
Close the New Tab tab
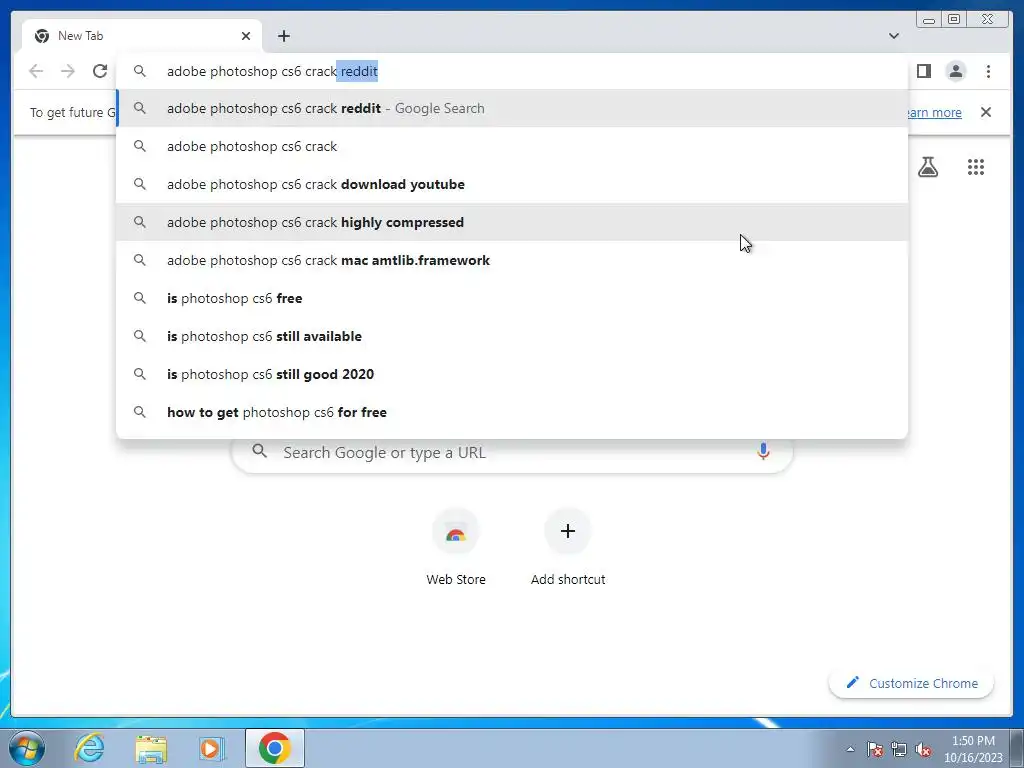tap(246, 36)
